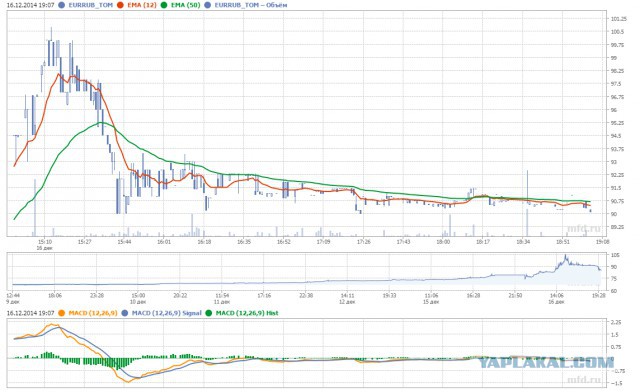640x392 pixels.
Task: Click the blue Объём volume legend dot
Action: (208, 5)
